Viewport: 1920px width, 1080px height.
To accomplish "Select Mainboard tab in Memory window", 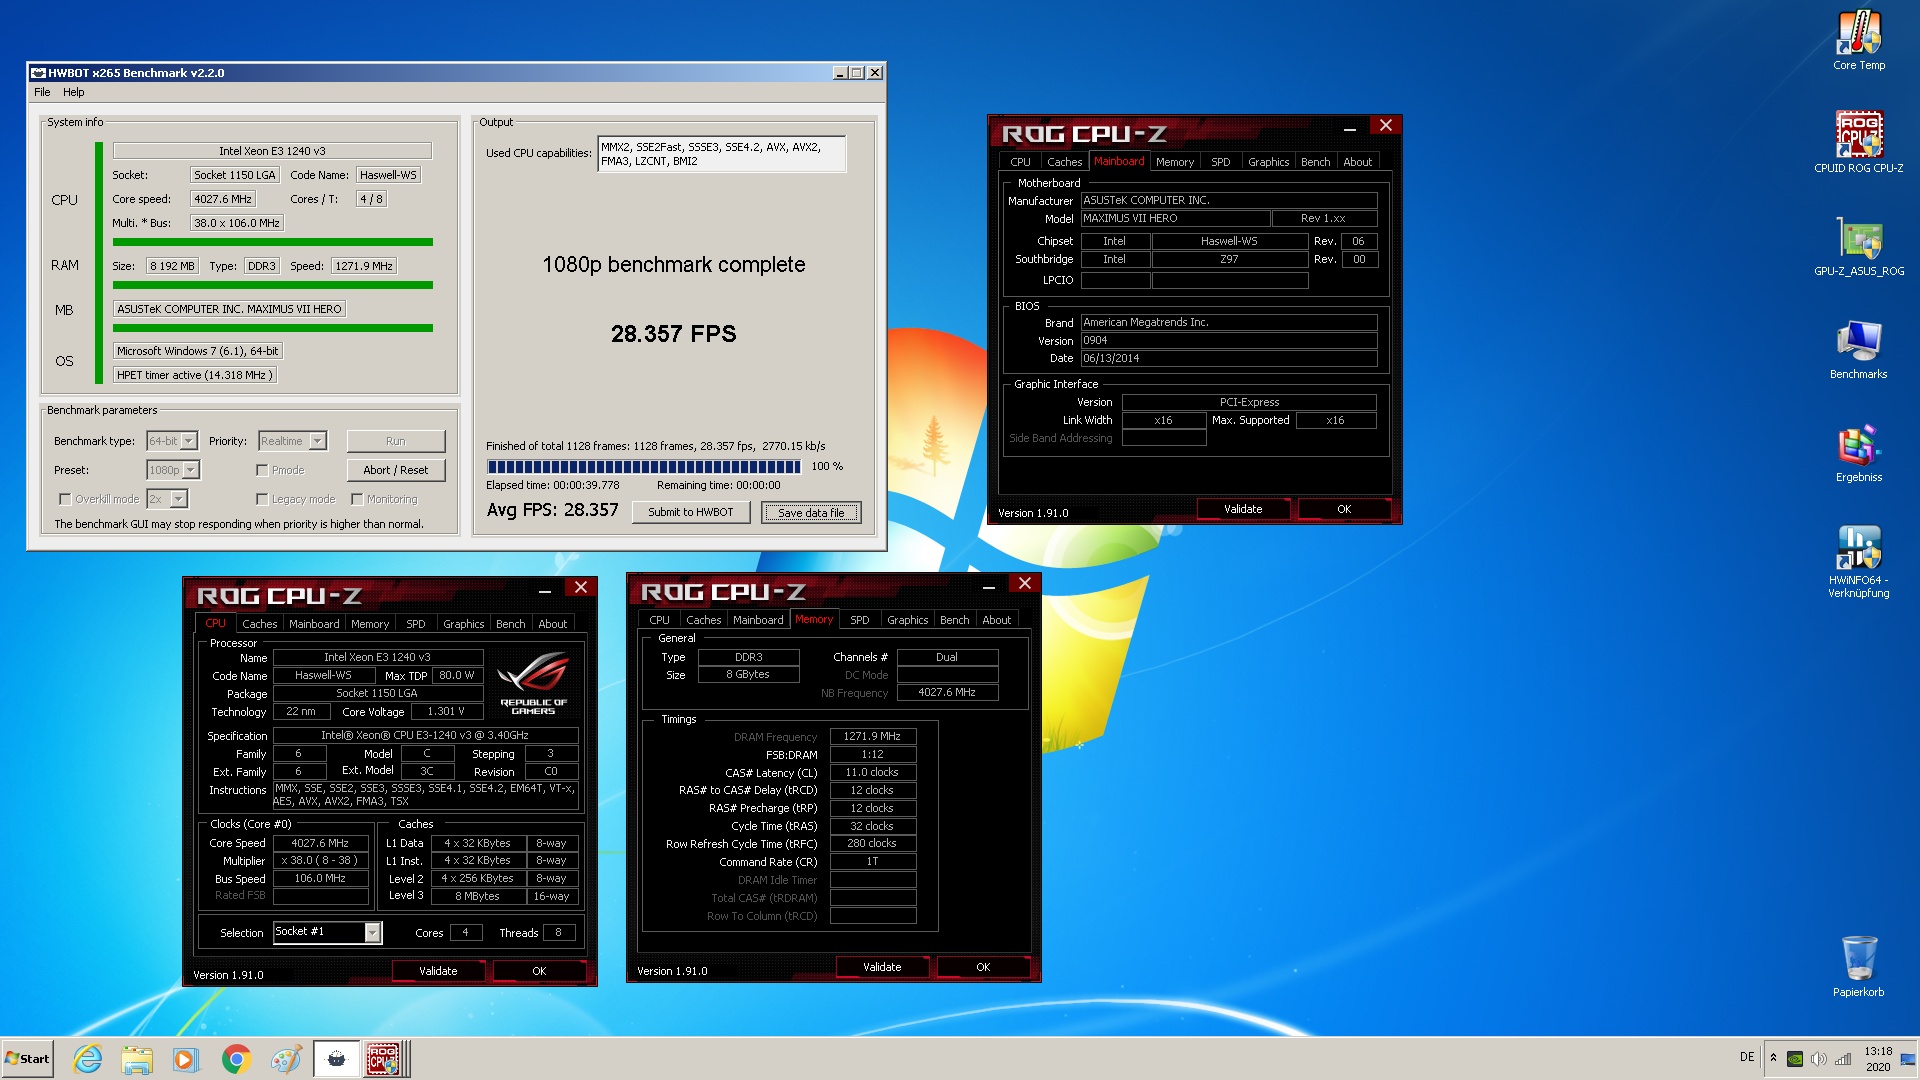I will pyautogui.click(x=757, y=620).
